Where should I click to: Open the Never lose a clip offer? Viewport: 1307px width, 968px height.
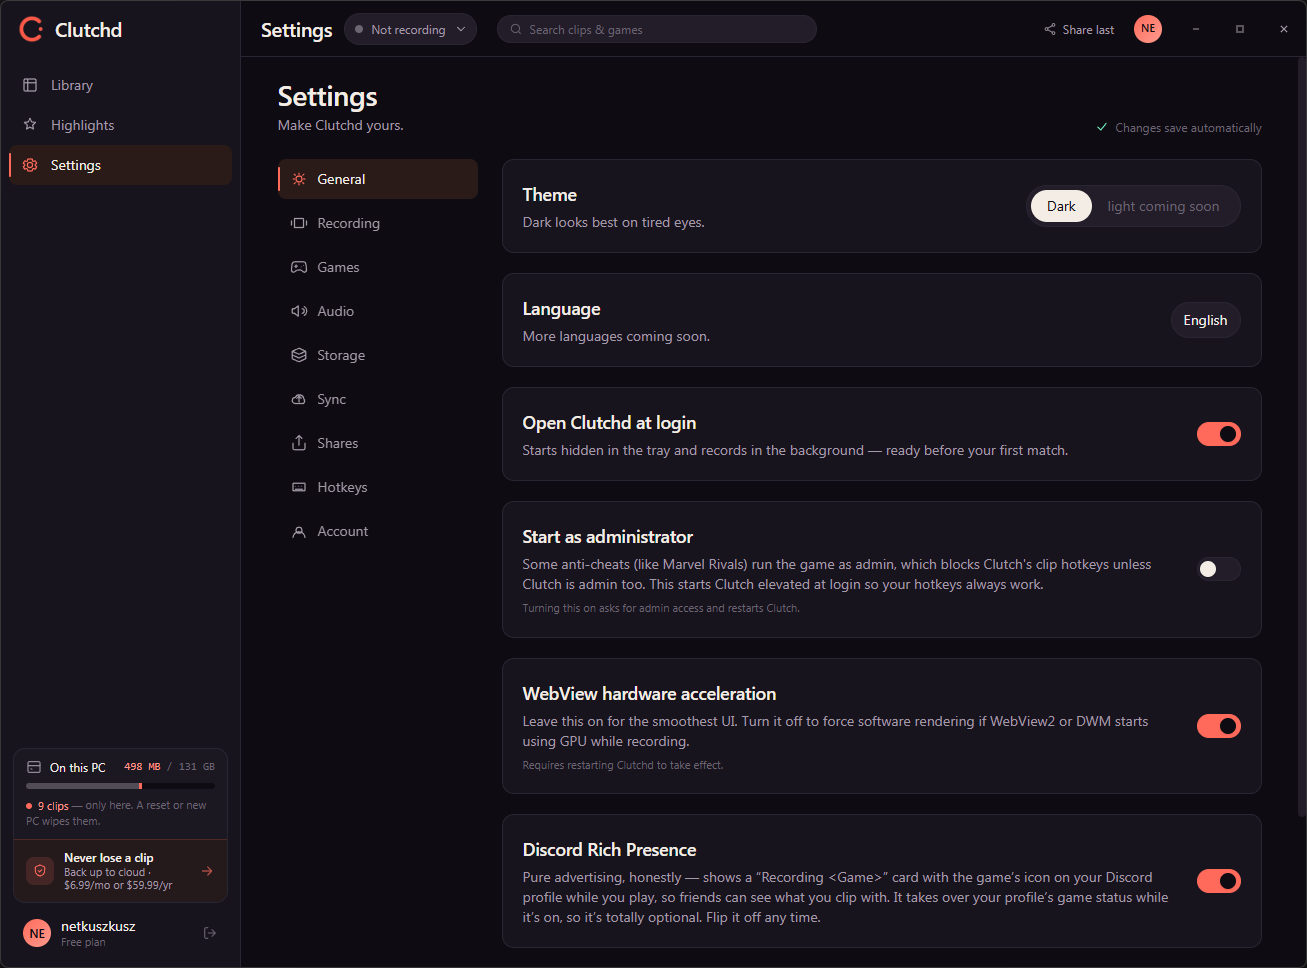coord(120,871)
